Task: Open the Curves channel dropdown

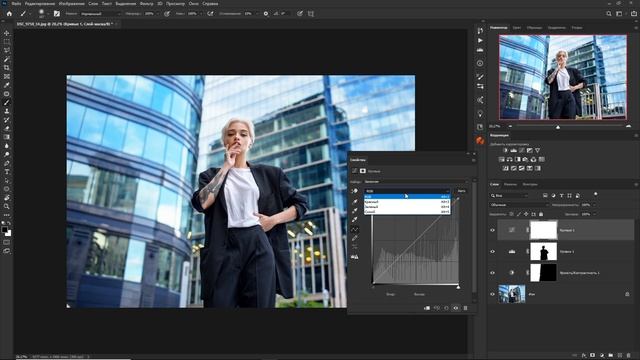Action: [x=407, y=191]
